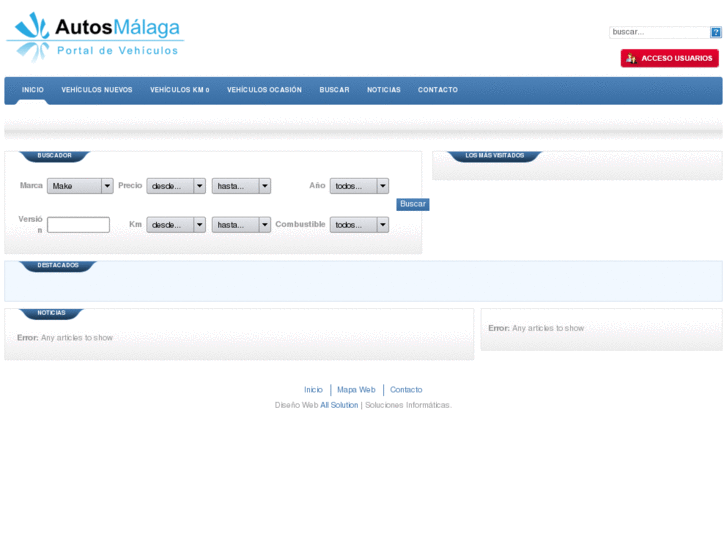Click the Destacados panel header
Viewport: 727px width, 545px height.
[58, 266]
